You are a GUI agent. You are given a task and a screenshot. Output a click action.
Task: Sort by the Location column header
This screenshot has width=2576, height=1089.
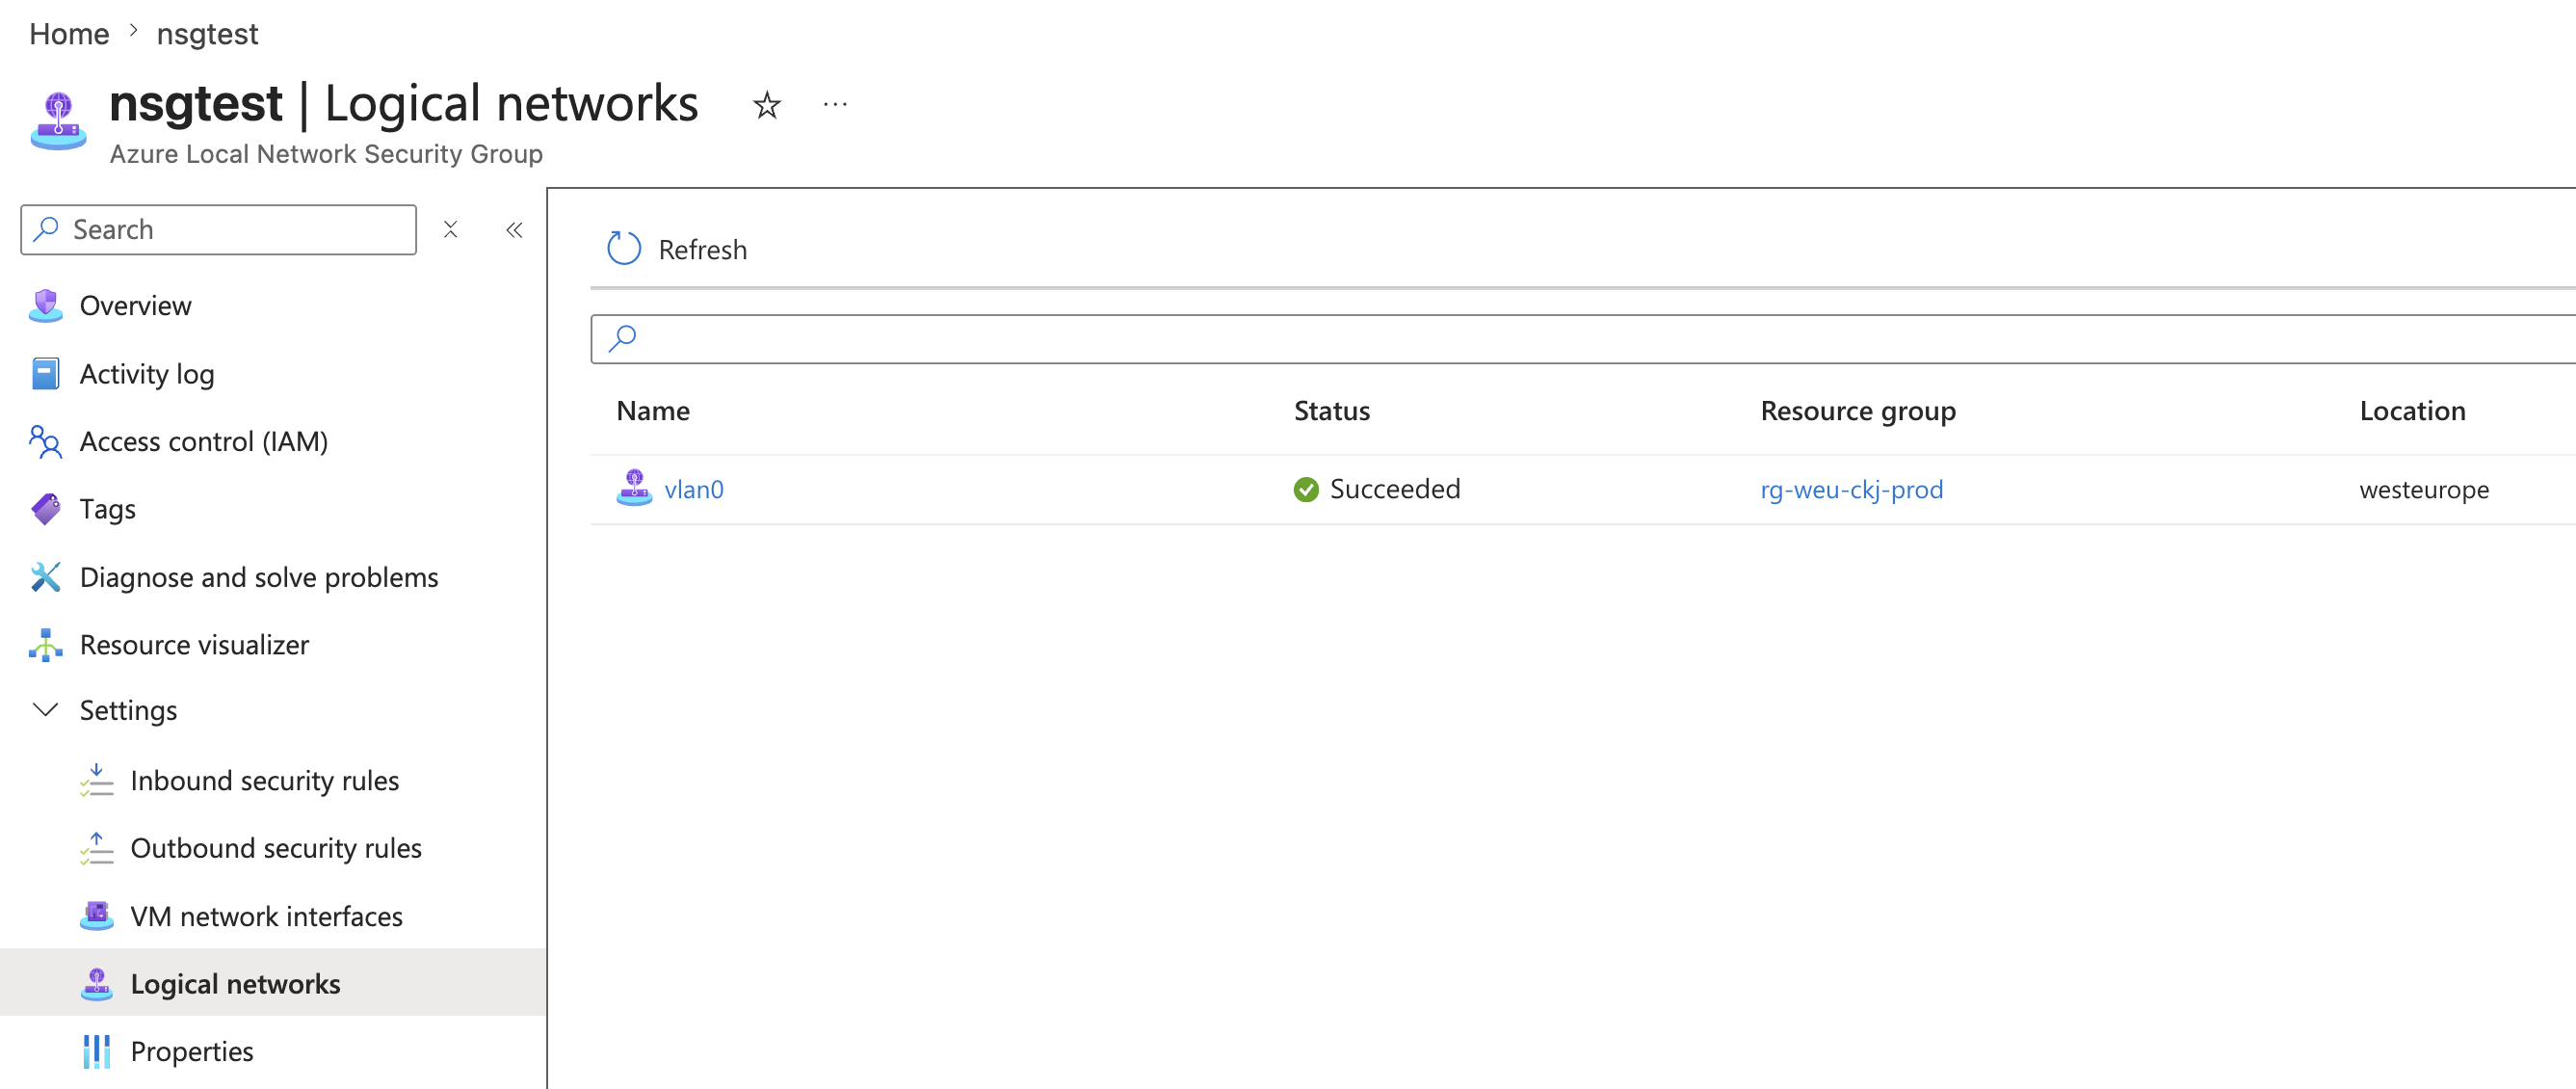tap(2412, 411)
